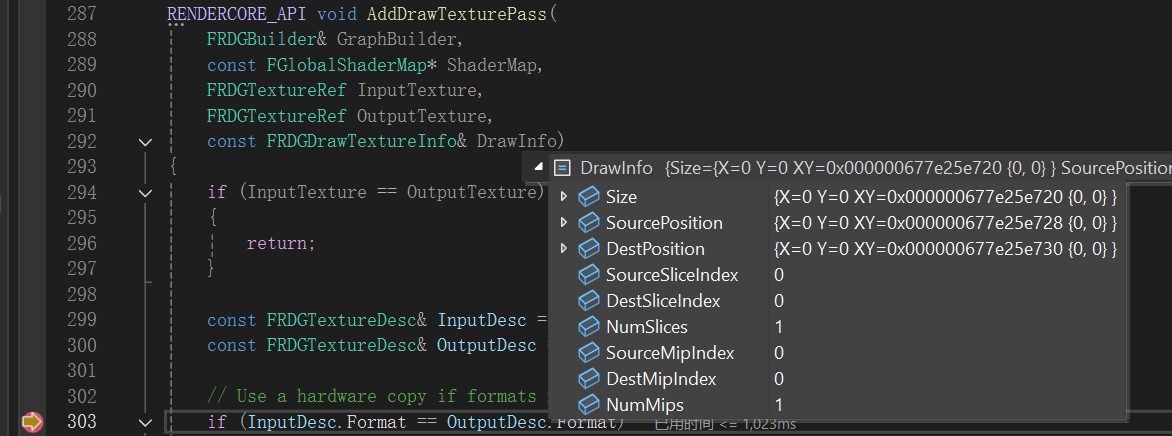This screenshot has height=436, width=1172.
Task: Click the DrawInfo variable icon in the data tip
Action: pyautogui.click(x=563, y=168)
